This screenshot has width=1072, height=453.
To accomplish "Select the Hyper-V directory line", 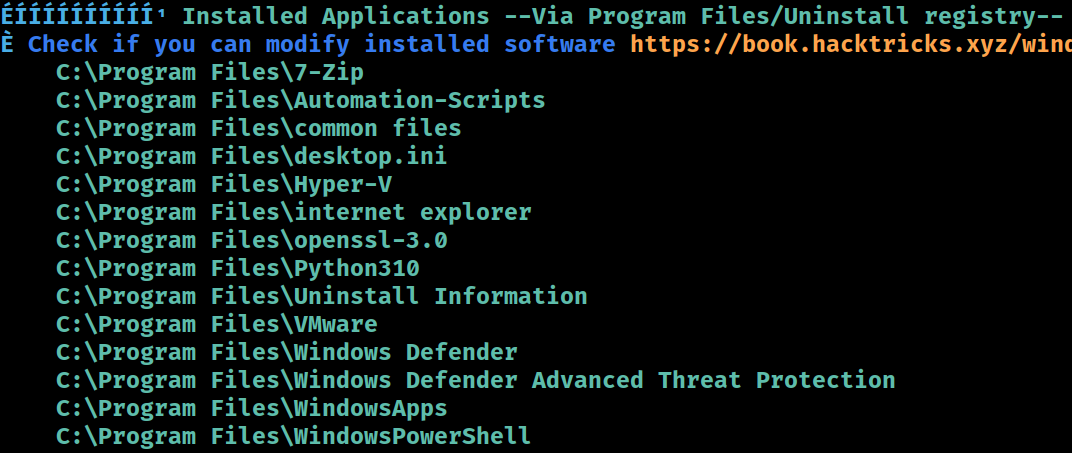I will 224,184.
